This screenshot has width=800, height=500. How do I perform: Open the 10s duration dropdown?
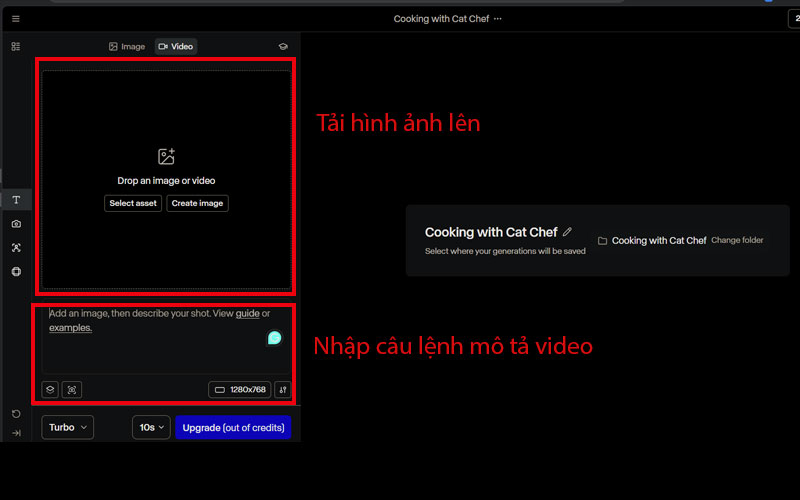tap(151, 427)
